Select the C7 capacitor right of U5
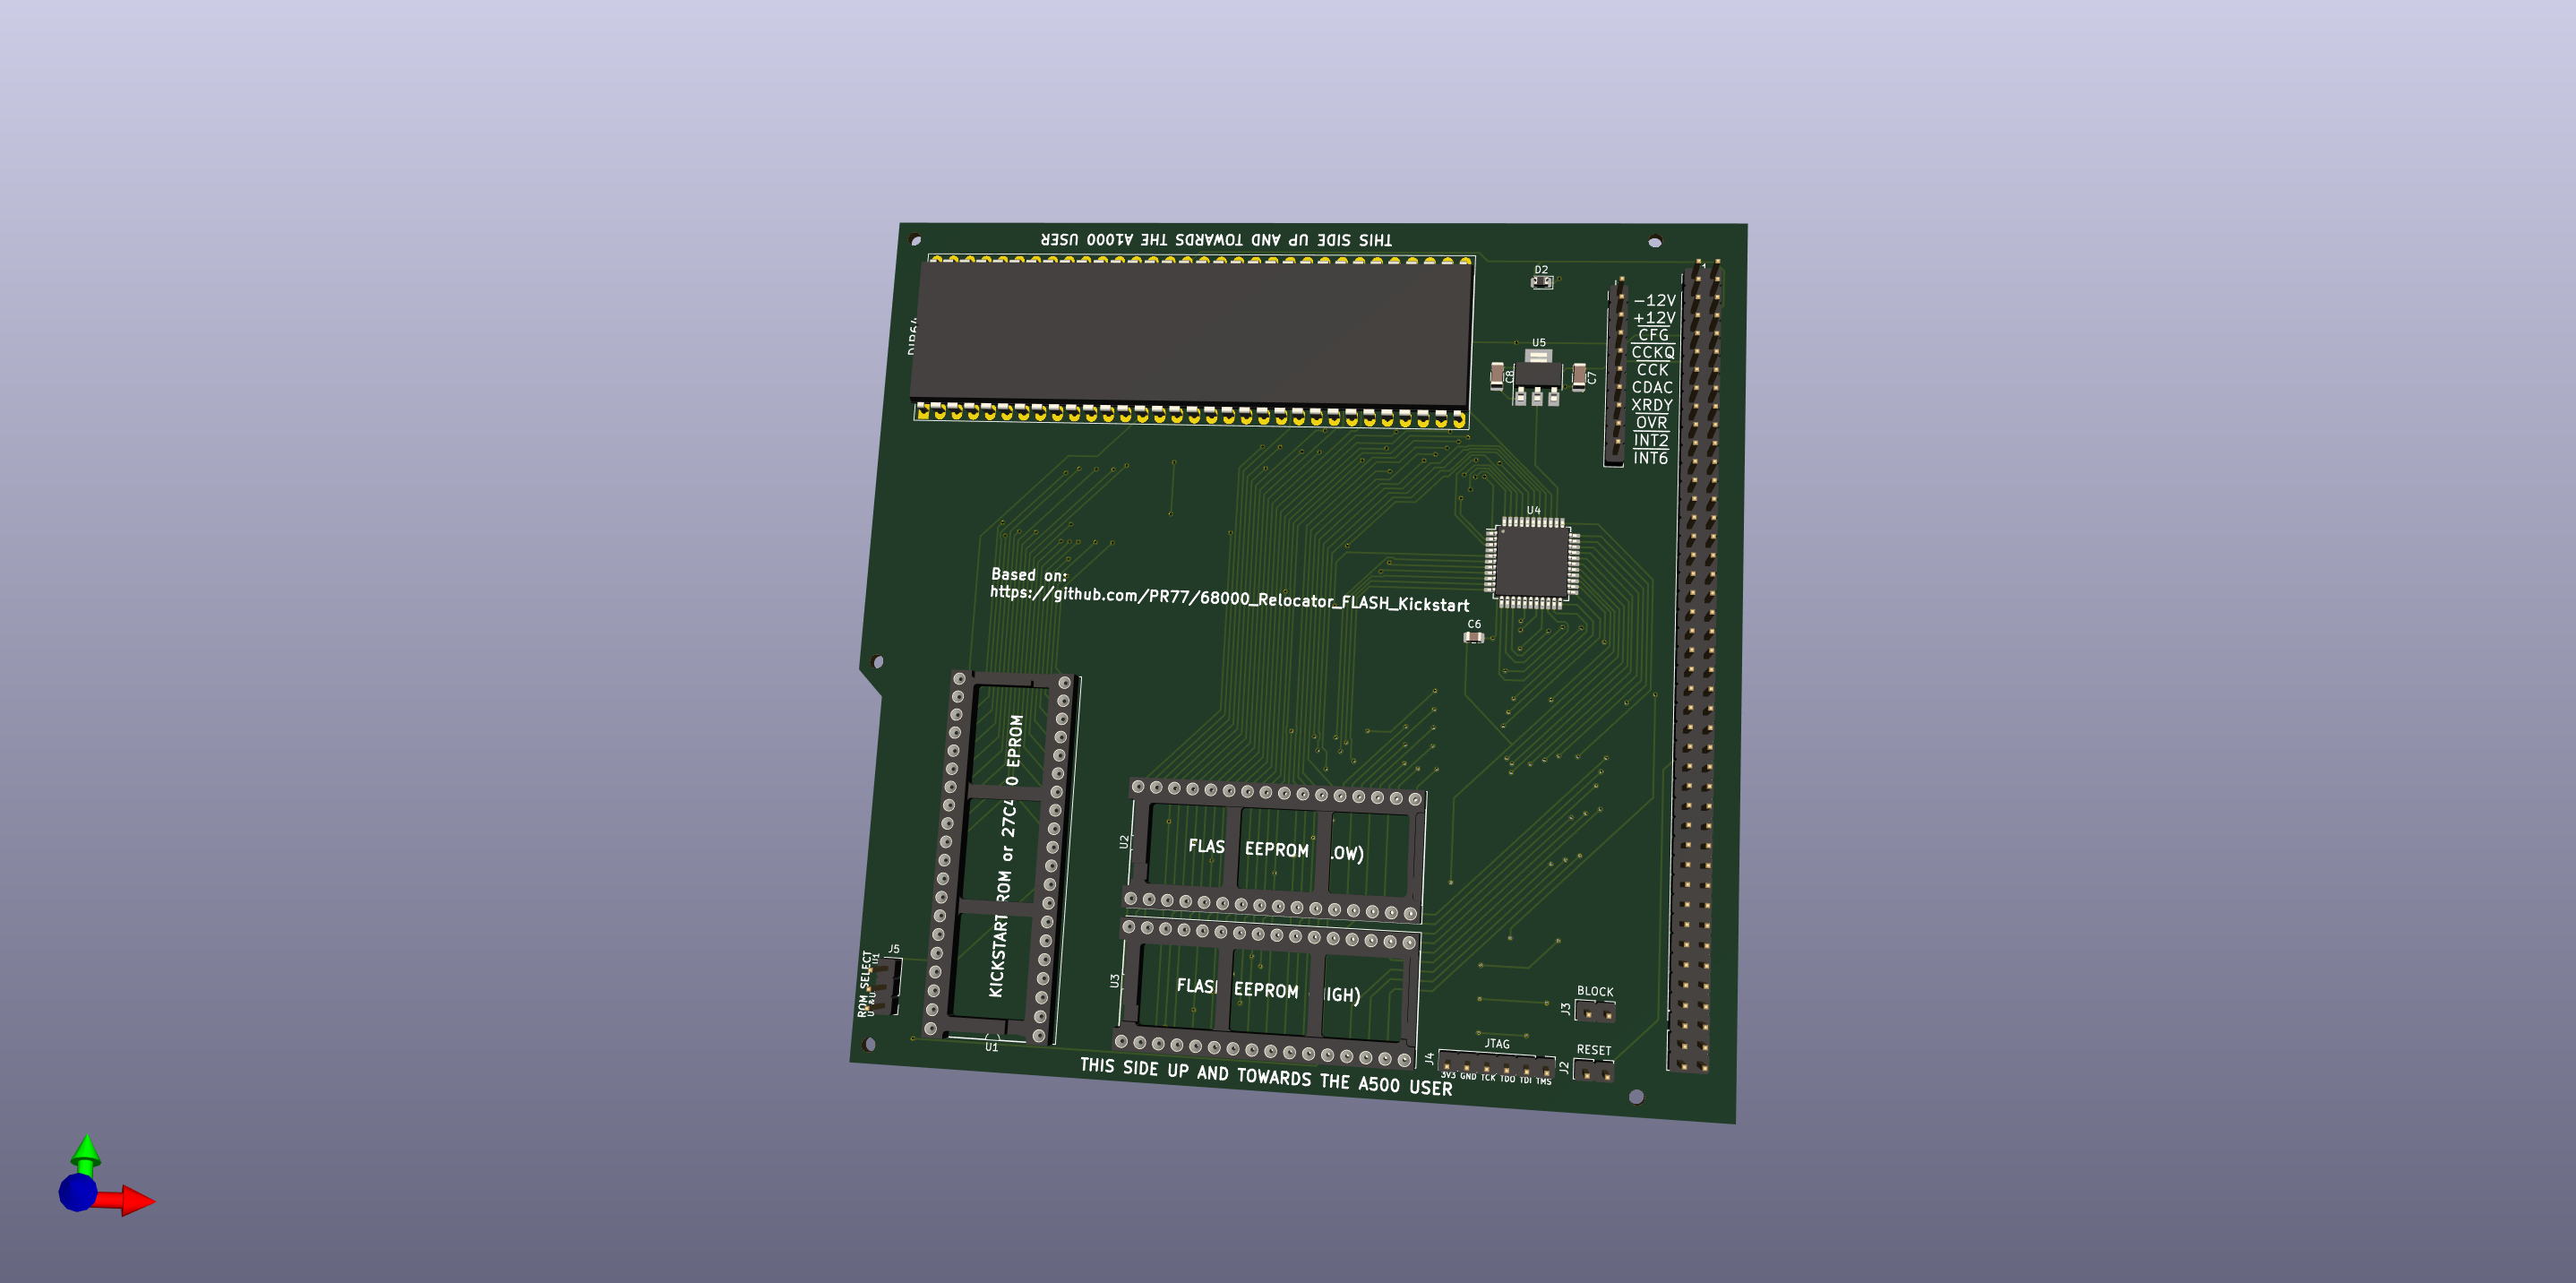Screen dimensions: 2576x1283 1579,377
